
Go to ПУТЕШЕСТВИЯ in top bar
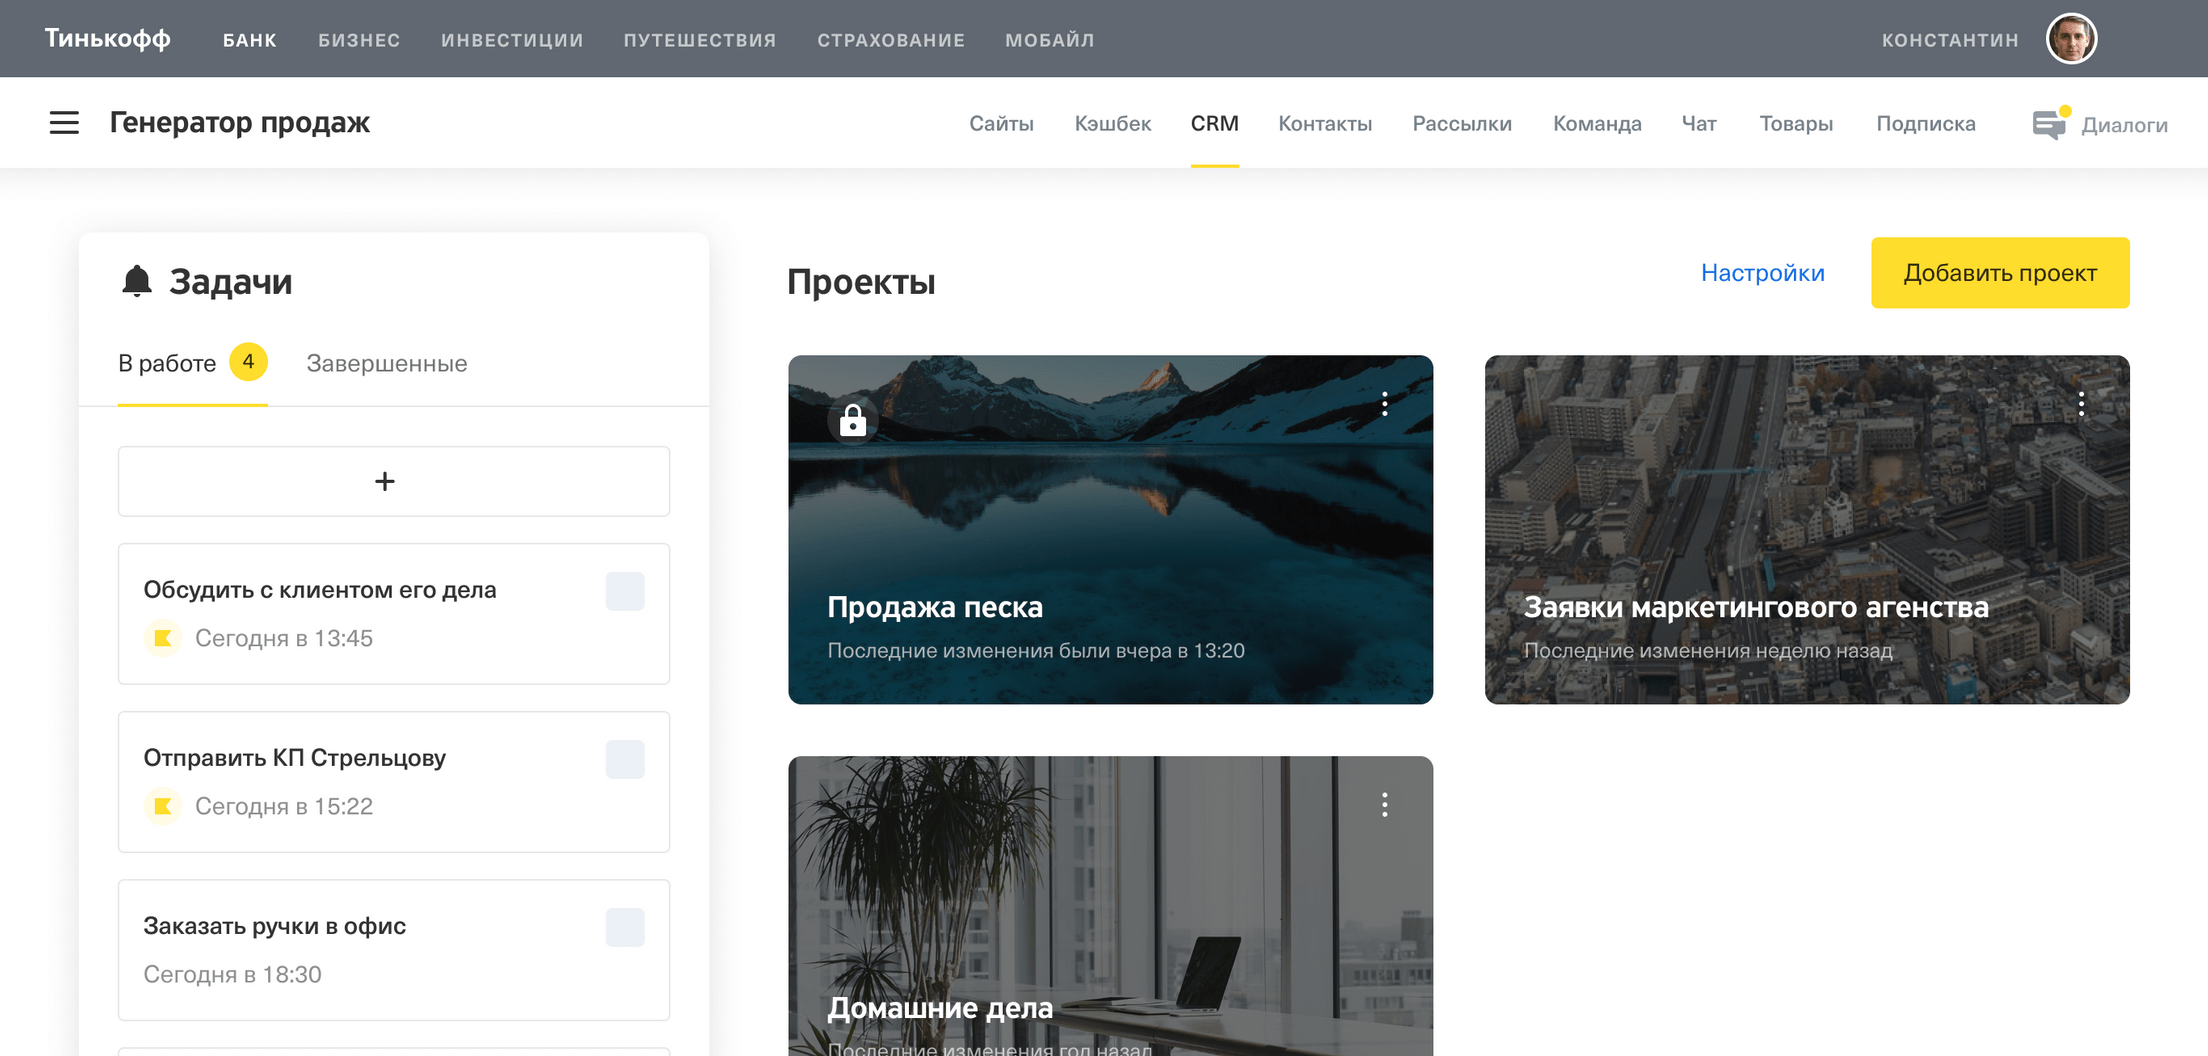(x=700, y=40)
